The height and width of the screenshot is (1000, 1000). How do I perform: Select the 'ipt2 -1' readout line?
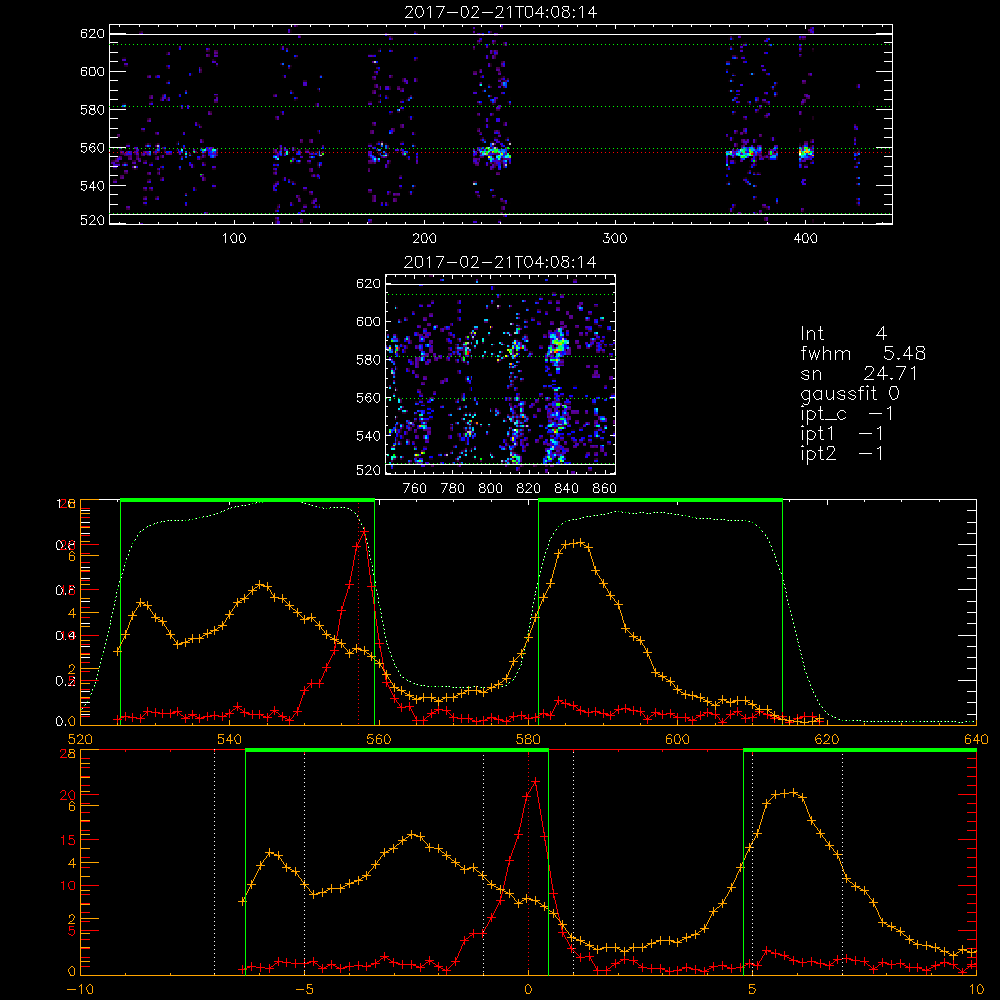842,454
